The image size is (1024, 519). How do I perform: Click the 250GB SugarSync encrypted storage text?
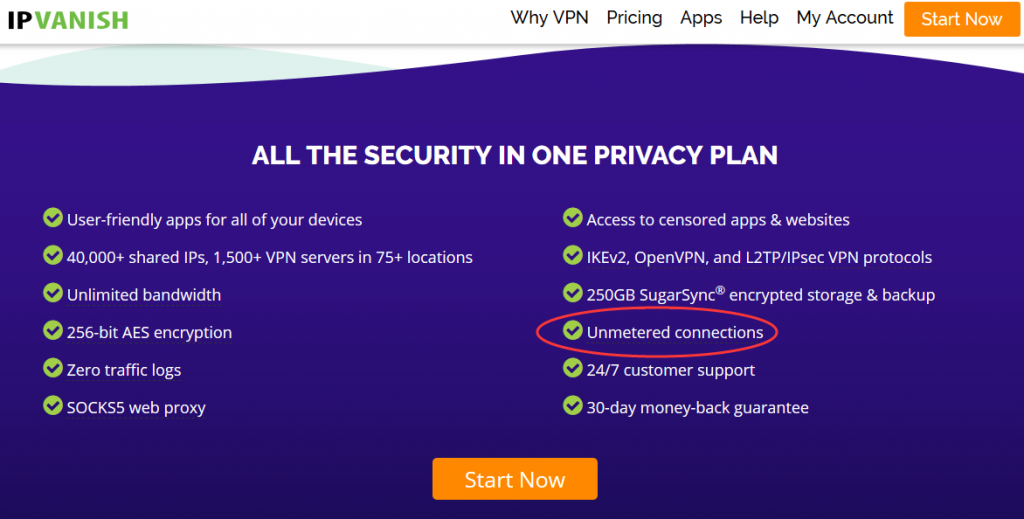click(761, 294)
